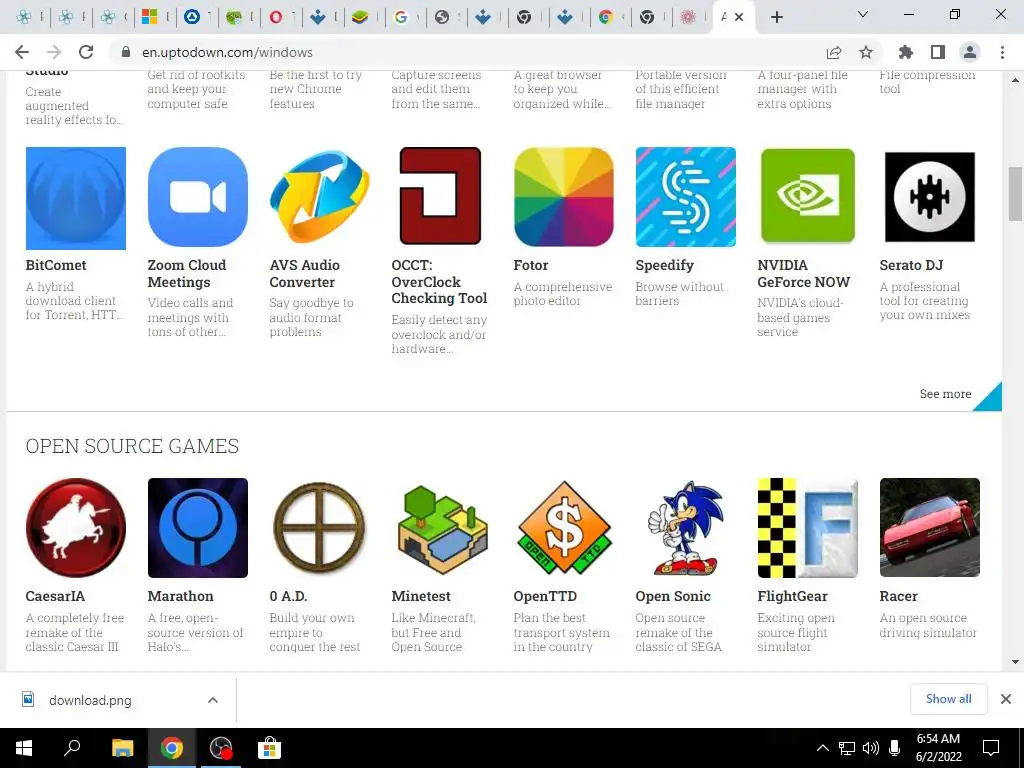Open the Speedify app icon
Viewport: 1024px width, 768px height.
[x=686, y=197]
